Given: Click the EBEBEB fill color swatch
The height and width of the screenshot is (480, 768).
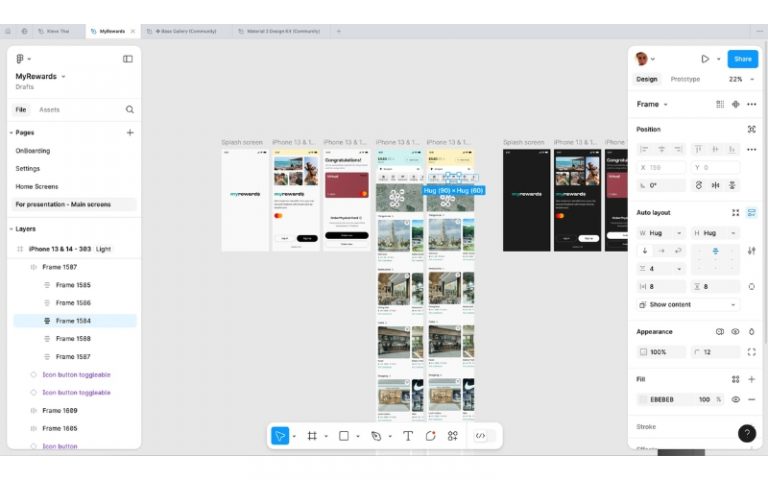Looking at the screenshot, I should pos(643,399).
